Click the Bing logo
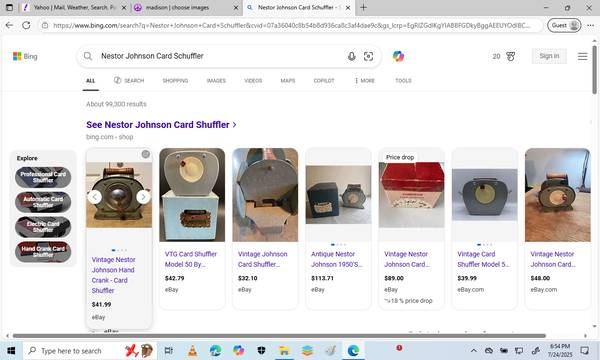Image resolution: width=600 pixels, height=360 pixels. pyautogui.click(x=25, y=56)
